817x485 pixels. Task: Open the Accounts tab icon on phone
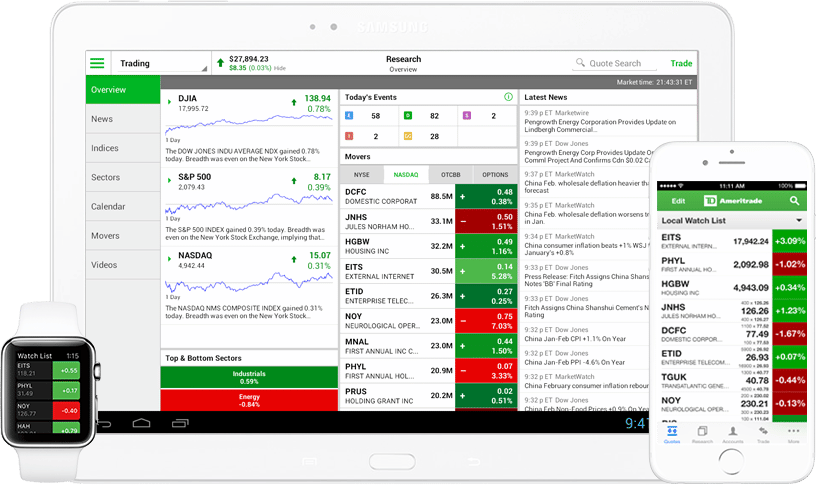tap(733, 434)
